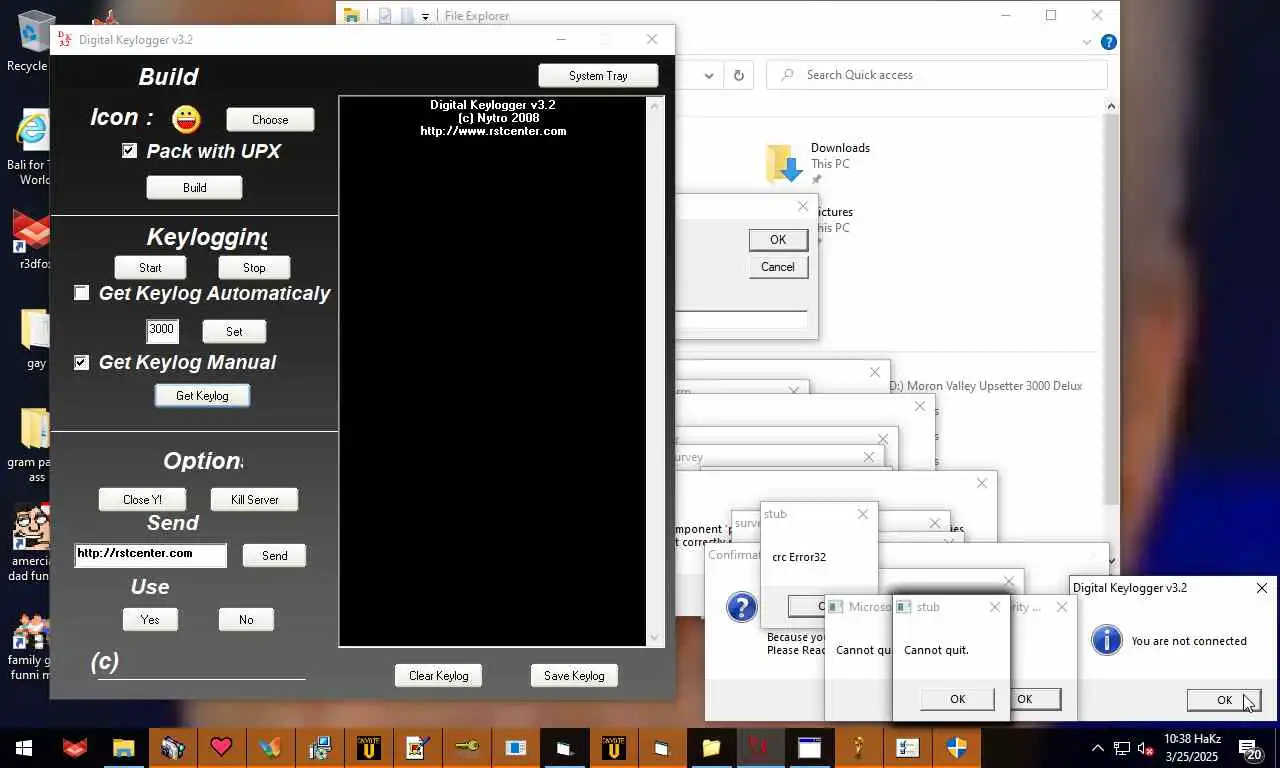Click the muted volume tray icon

click(x=1146, y=747)
